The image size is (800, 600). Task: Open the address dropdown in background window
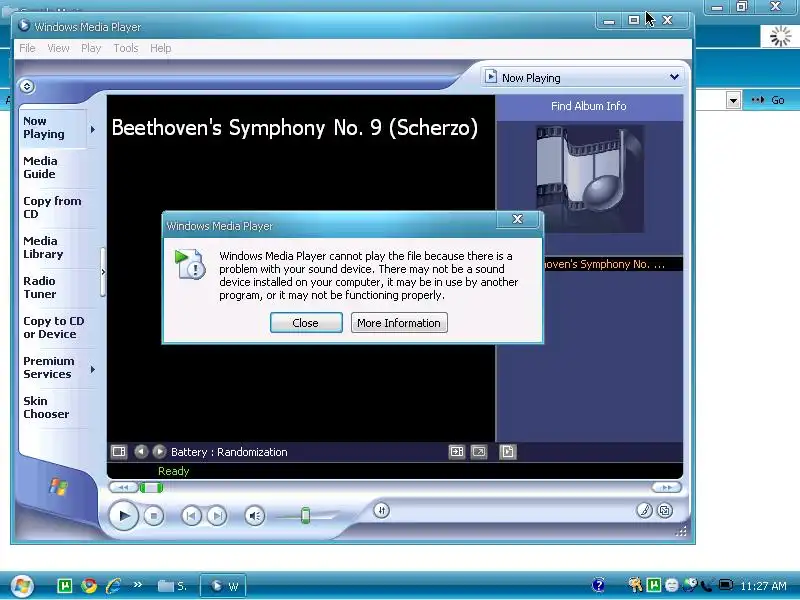click(x=734, y=100)
